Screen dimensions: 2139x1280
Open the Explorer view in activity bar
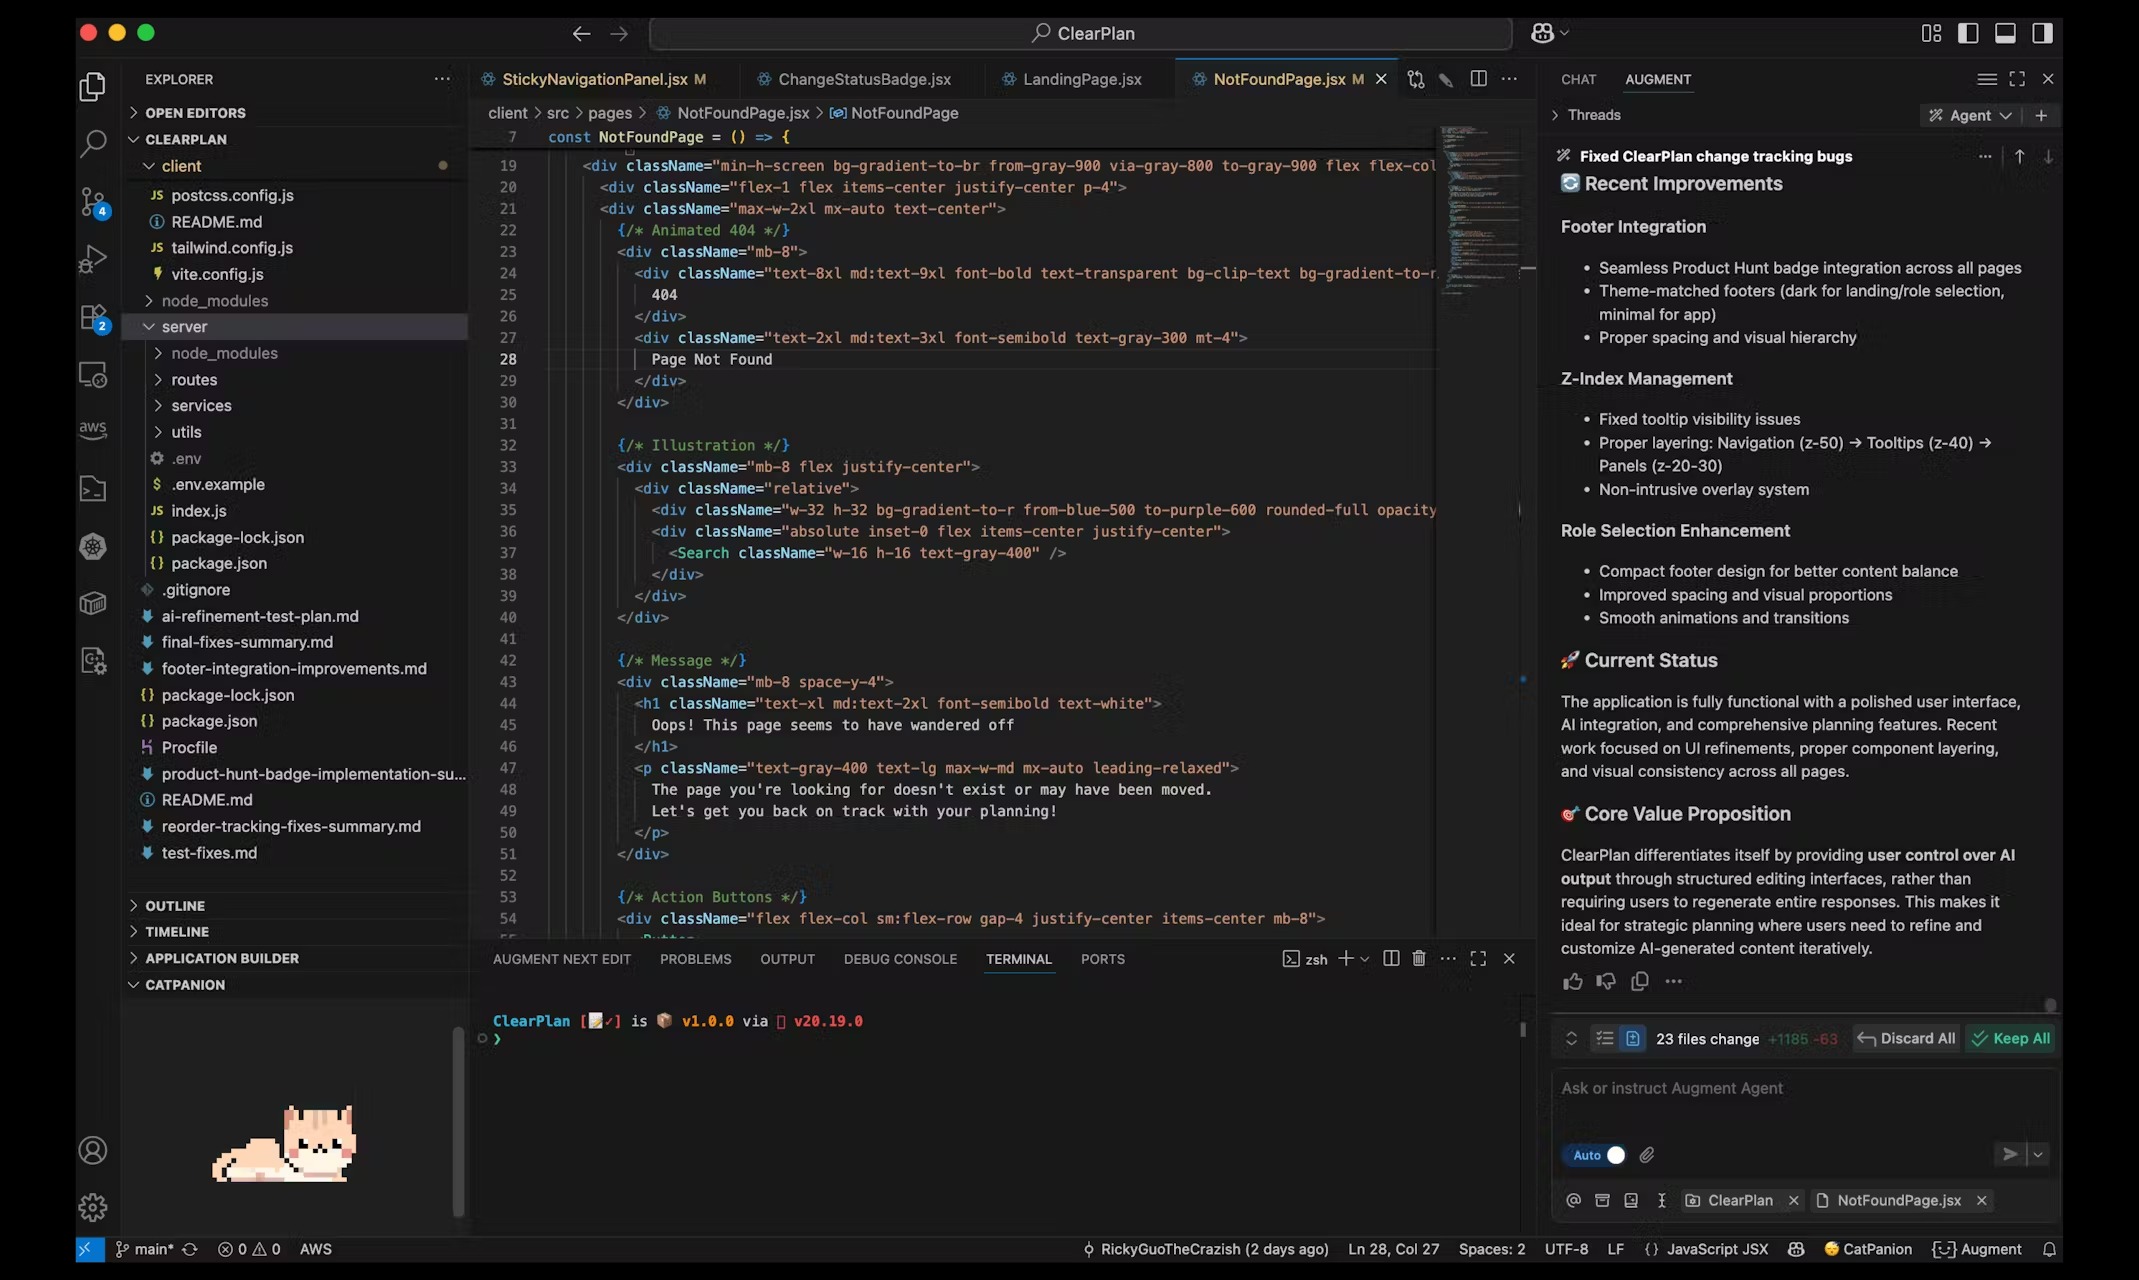pyautogui.click(x=93, y=87)
